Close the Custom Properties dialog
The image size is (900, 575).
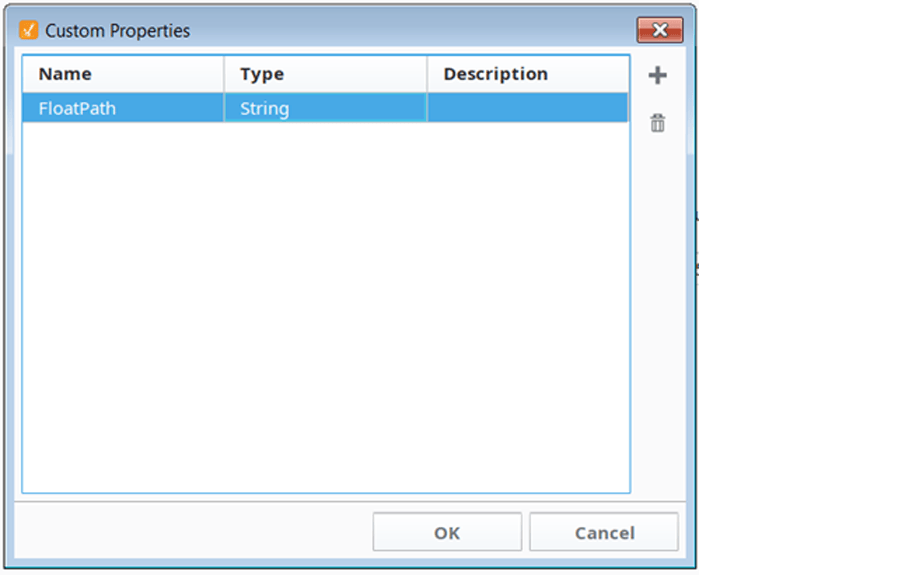click(x=660, y=30)
